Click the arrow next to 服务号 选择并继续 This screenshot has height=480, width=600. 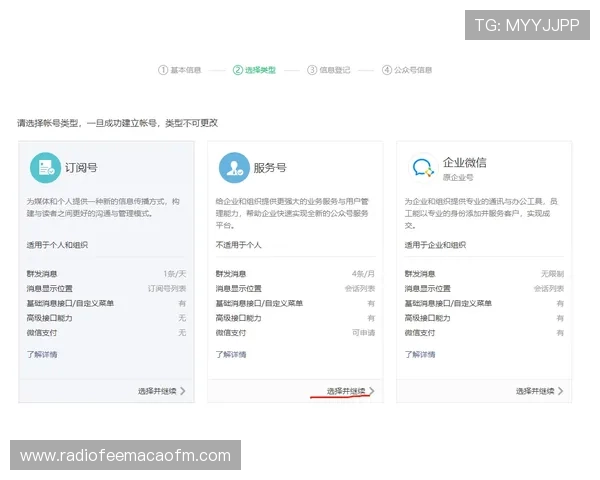372,391
